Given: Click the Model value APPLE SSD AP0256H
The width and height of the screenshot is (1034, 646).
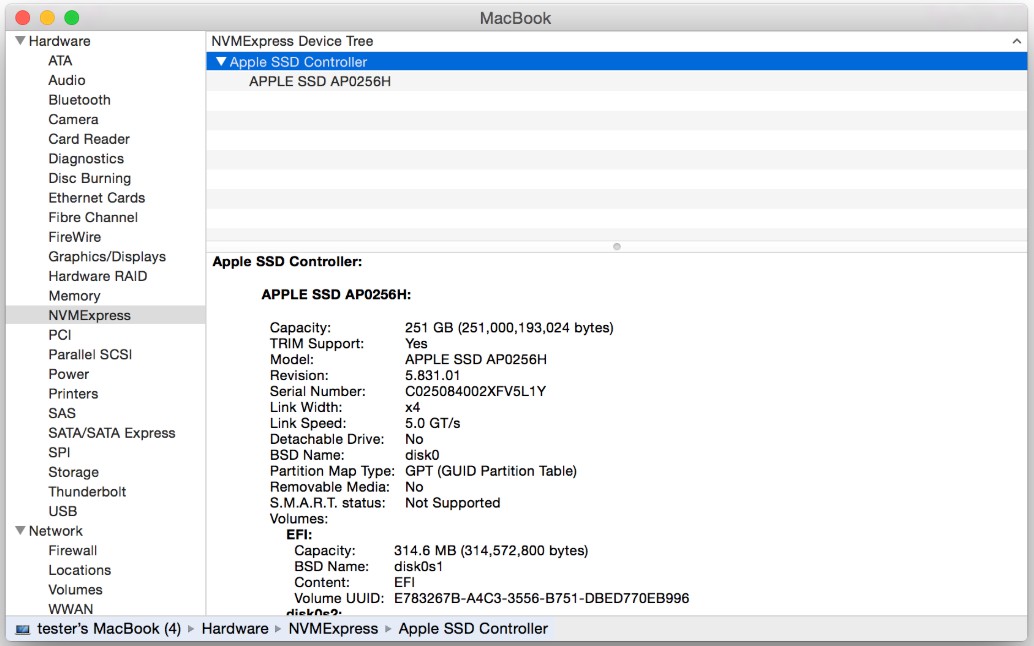Looking at the screenshot, I should pos(475,360).
